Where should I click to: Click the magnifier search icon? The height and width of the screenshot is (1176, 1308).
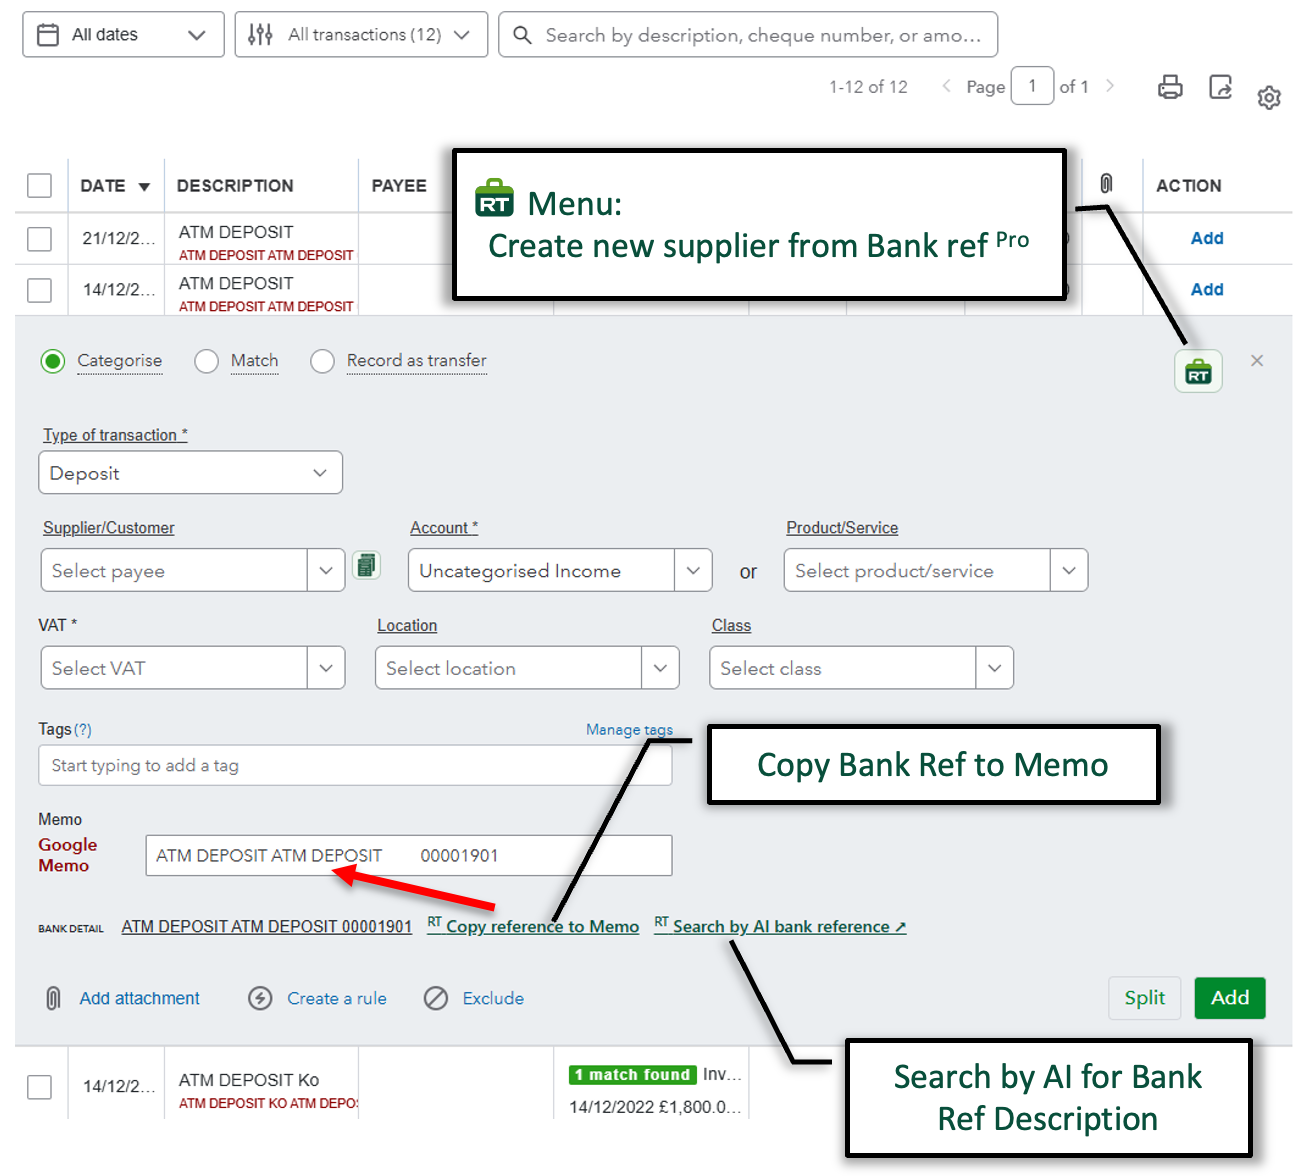click(x=522, y=35)
